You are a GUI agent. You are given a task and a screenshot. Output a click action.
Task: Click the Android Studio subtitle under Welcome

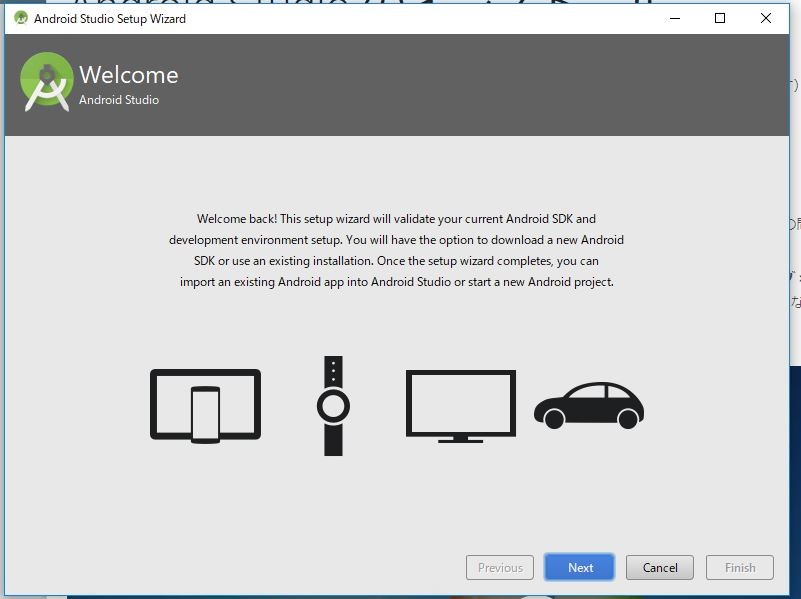tap(119, 100)
